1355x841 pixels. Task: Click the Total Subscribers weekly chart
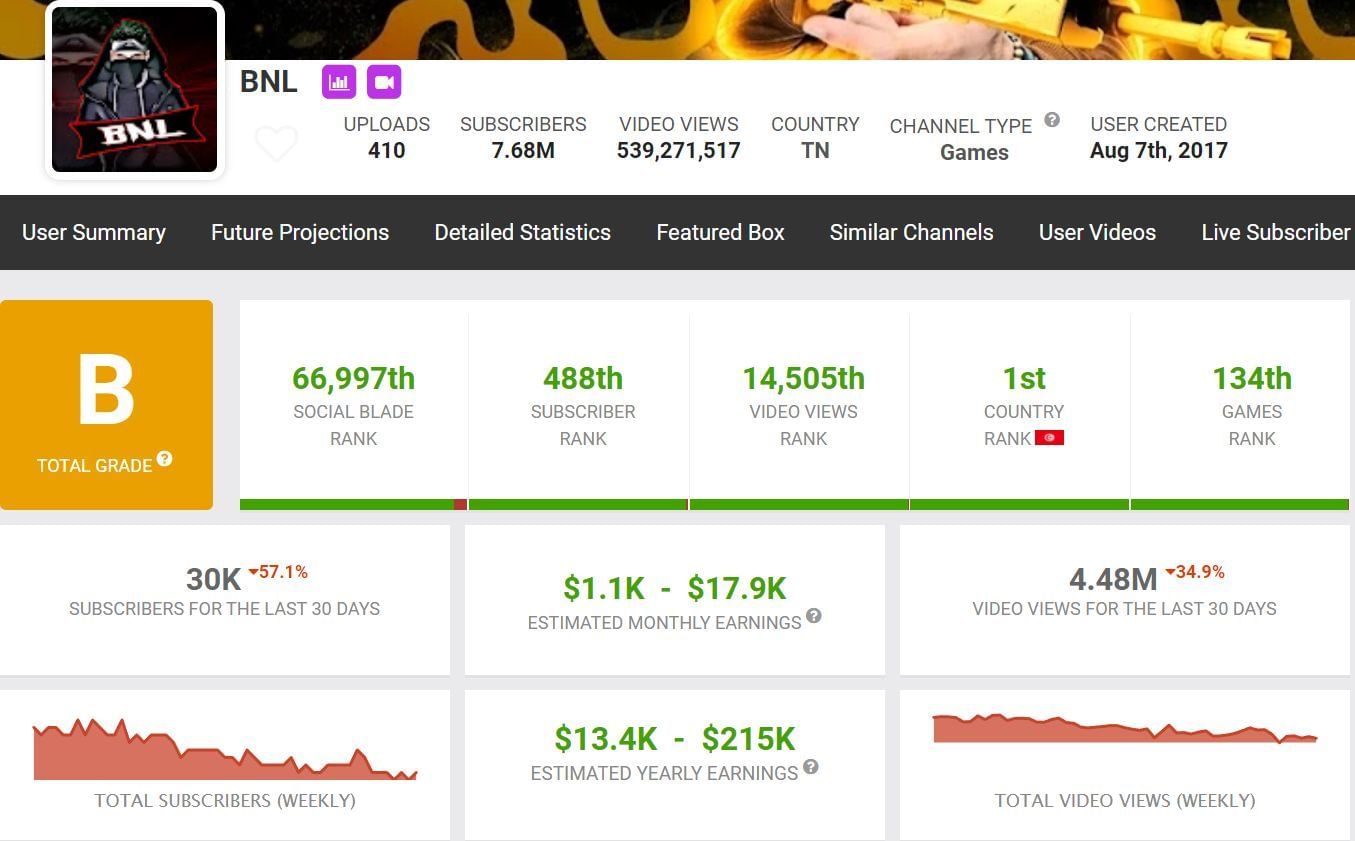[x=225, y=750]
